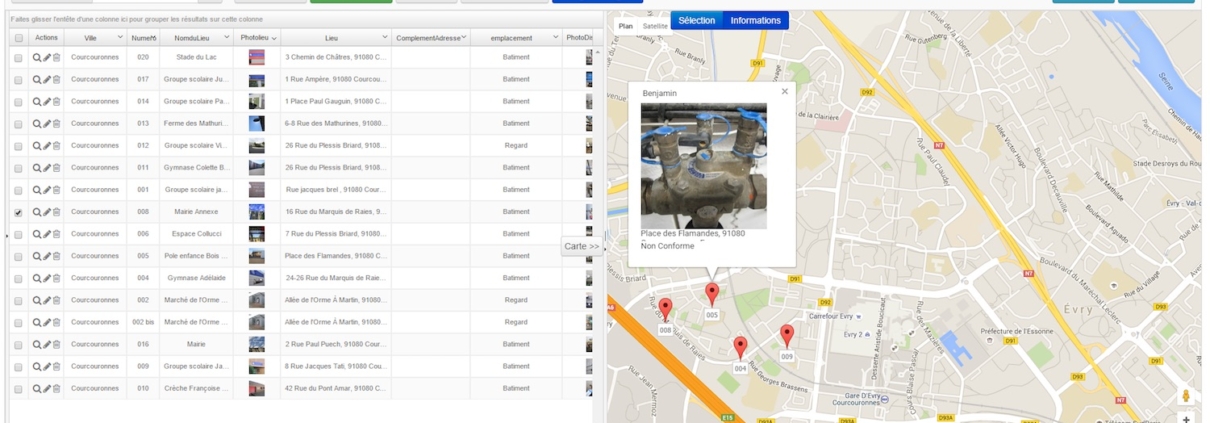Viewport: 1210px width, 423px height.
Task: Open the Mairie Annexe photo thumbnail
Action: (257, 212)
